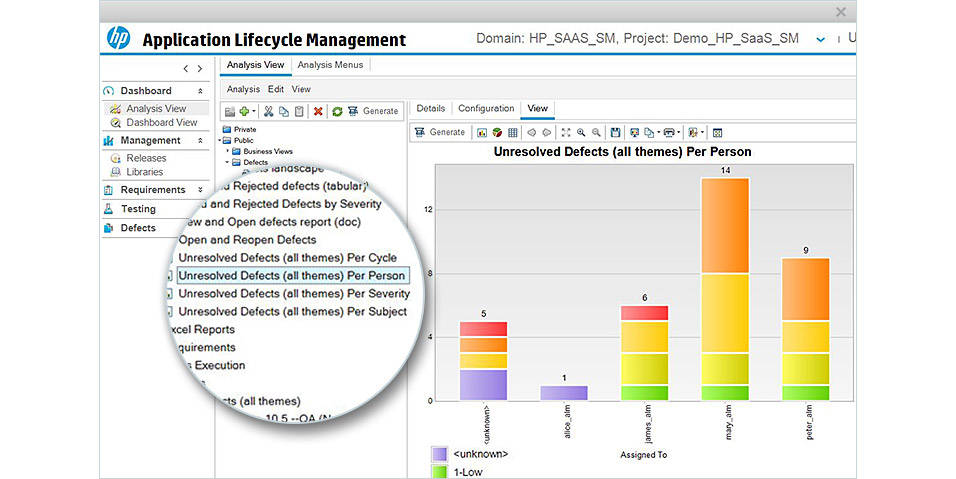Open the copy graph dropdown arrow
The image size is (956, 479).
658,132
